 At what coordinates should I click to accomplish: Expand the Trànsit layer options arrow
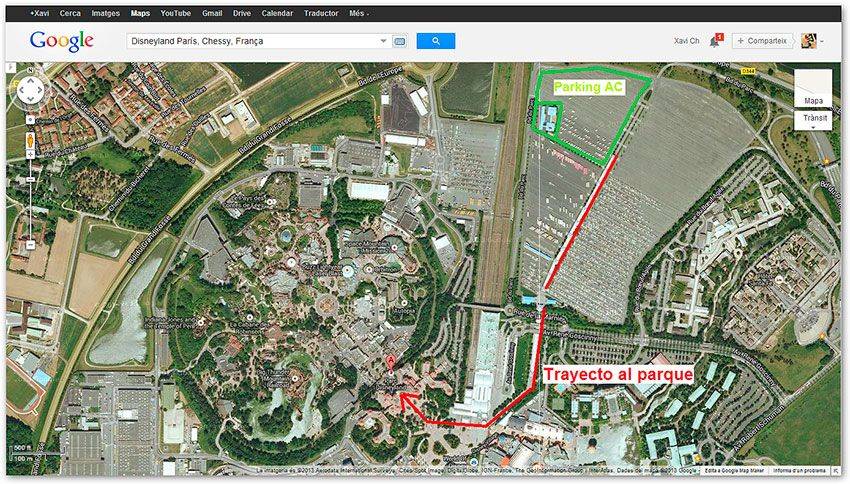tap(813, 128)
